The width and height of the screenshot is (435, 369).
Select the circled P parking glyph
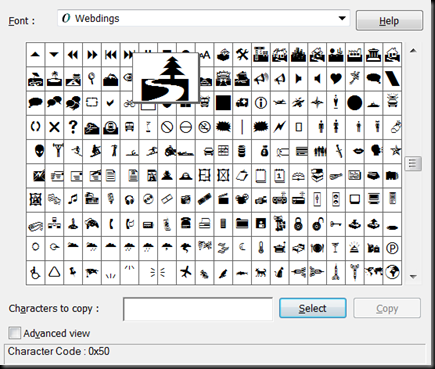coord(392,248)
